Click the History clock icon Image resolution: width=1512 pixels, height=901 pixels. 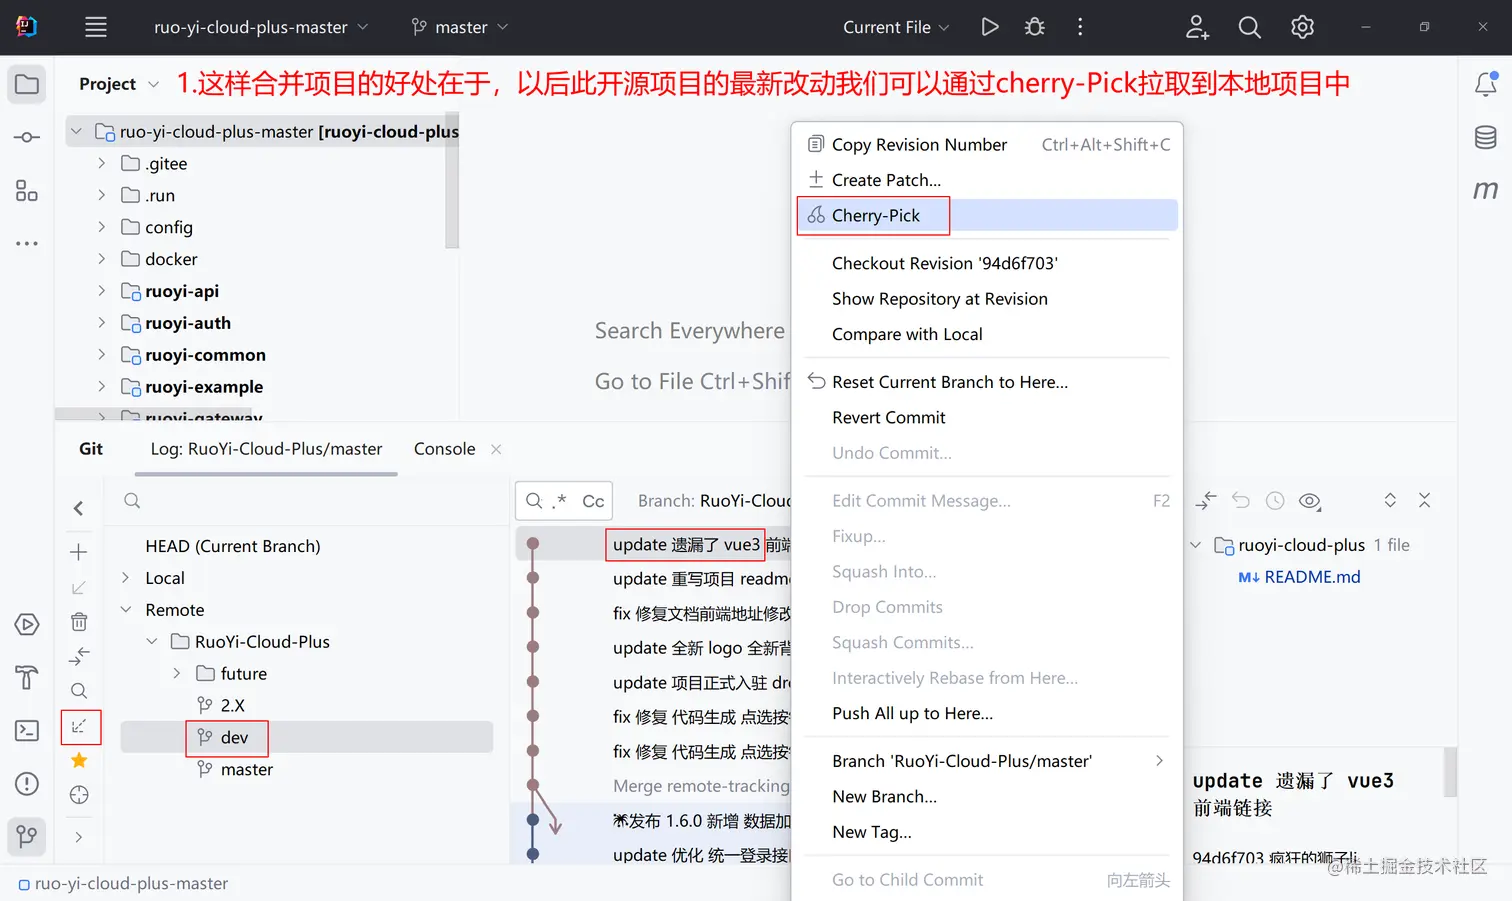1275,501
